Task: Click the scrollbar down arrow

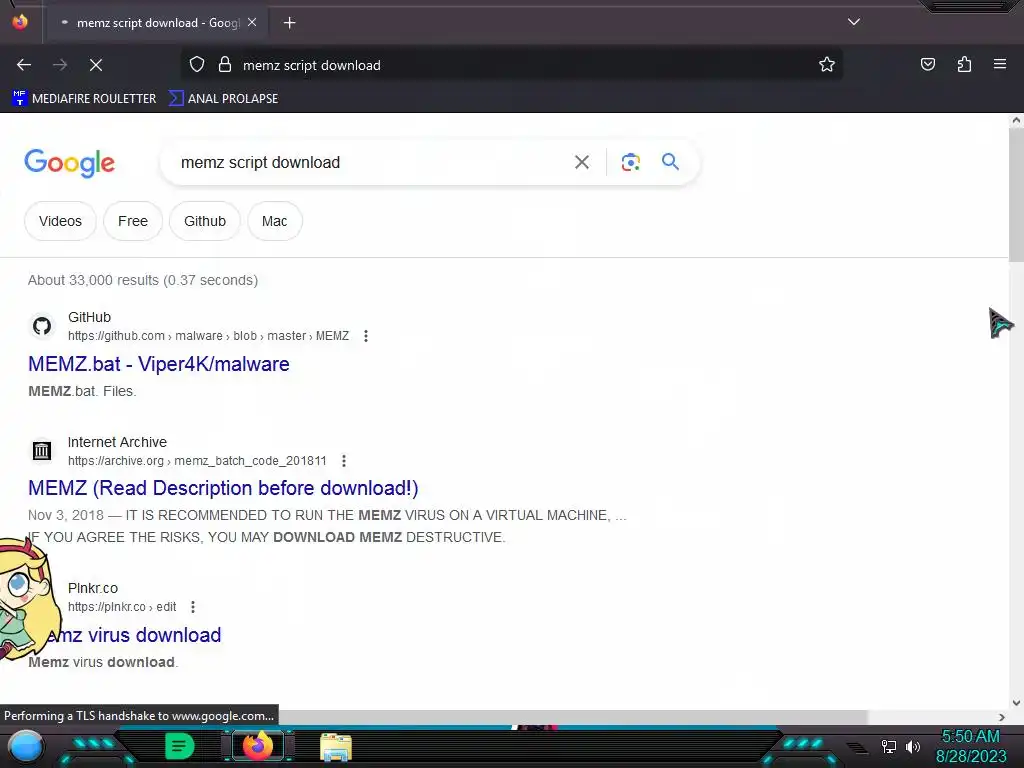Action: (1016, 703)
